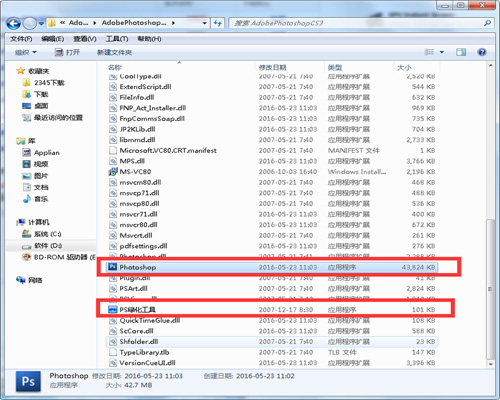Screen dimensions: 500x400
Task: Sort by 大小 column header
Action: click(x=404, y=67)
